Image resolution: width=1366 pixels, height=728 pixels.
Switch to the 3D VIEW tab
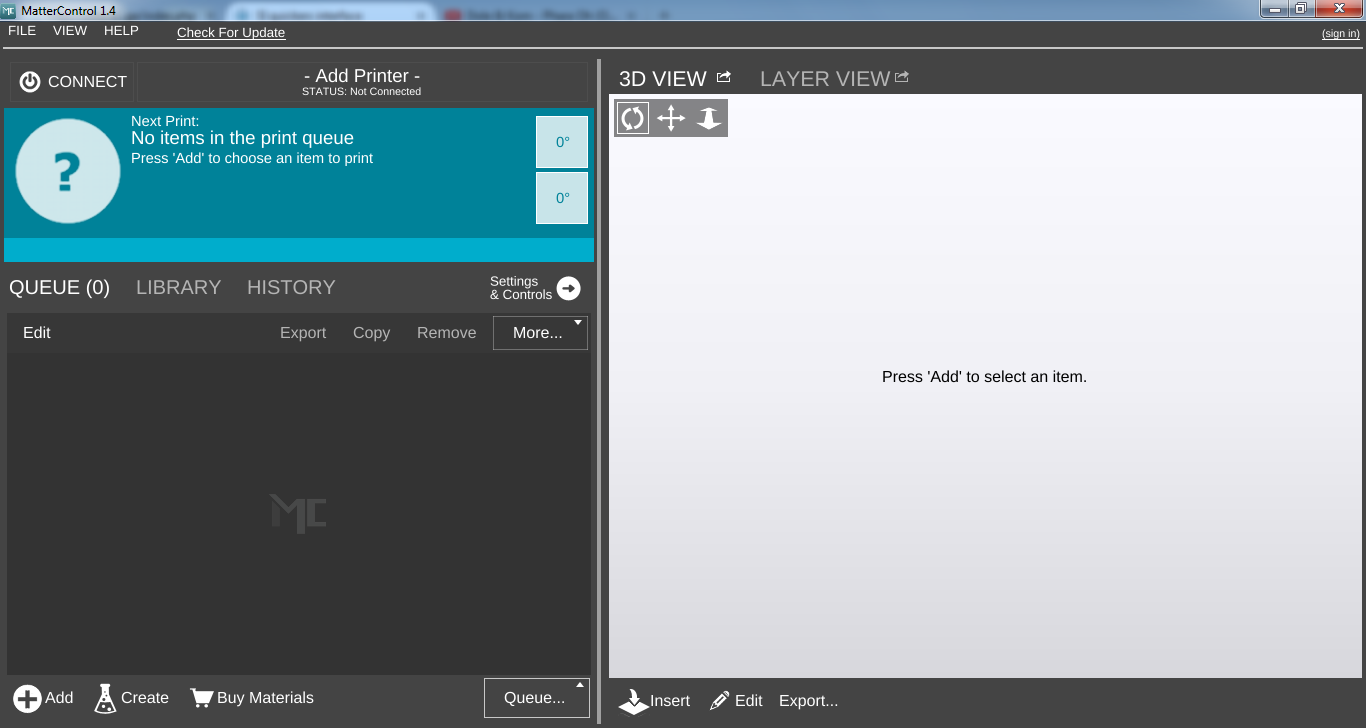coord(663,79)
